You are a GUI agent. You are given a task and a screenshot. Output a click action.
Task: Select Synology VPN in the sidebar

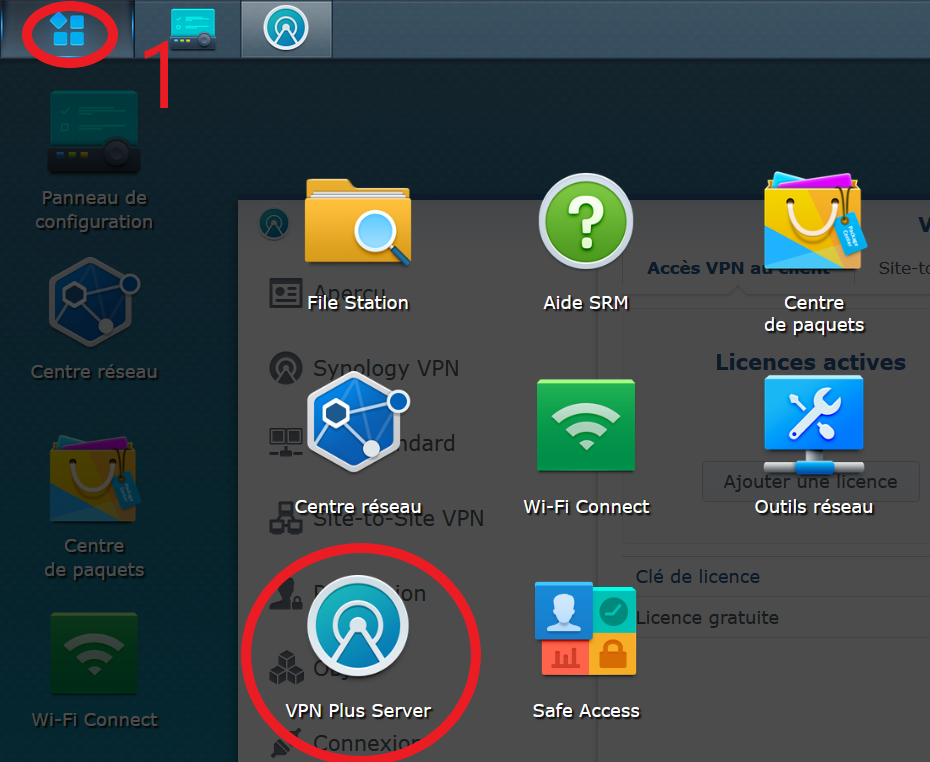(x=385, y=368)
